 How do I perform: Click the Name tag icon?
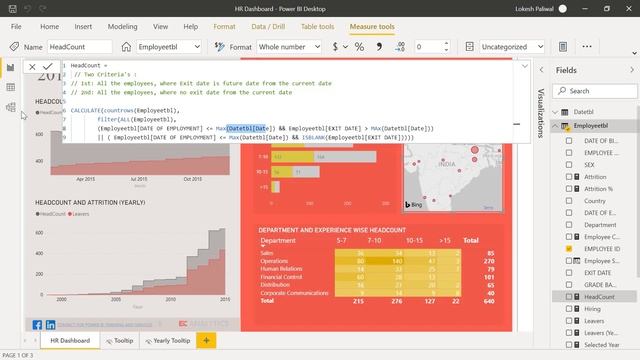(x=14, y=47)
